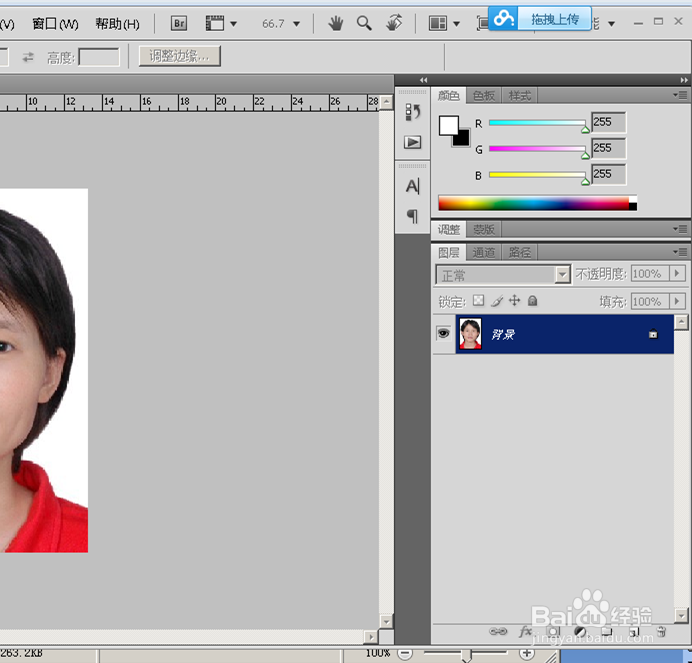Expand the View Extras dropdown arrow
The image size is (692, 663).
(x=233, y=24)
